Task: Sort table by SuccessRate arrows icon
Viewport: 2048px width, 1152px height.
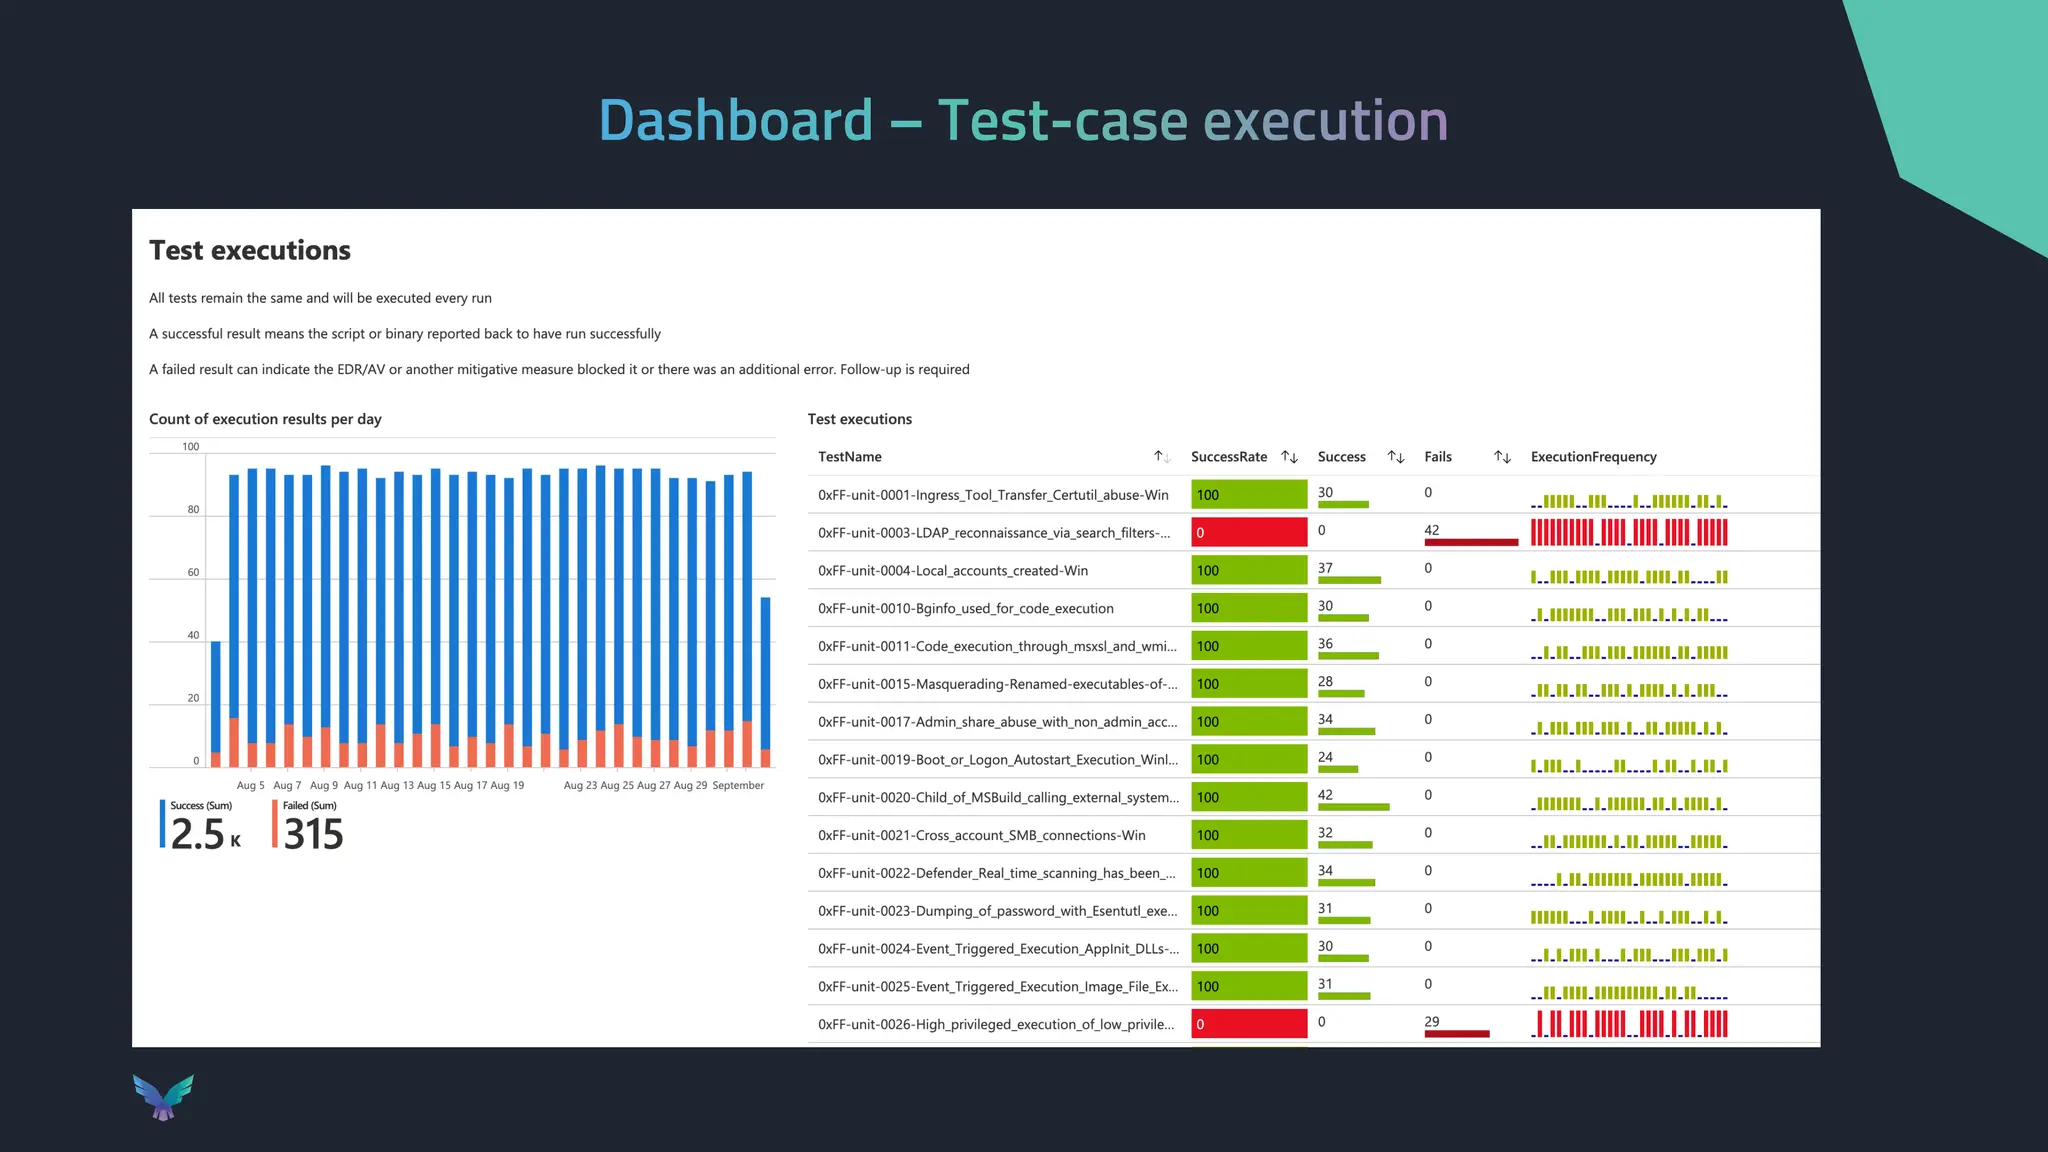Action: (1289, 457)
